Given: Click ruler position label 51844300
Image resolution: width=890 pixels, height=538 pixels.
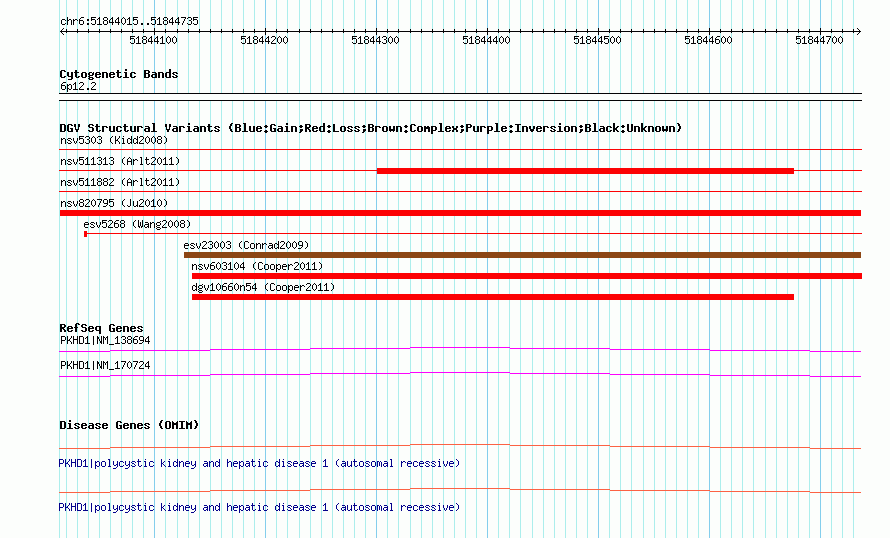Looking at the screenshot, I should point(375,41).
